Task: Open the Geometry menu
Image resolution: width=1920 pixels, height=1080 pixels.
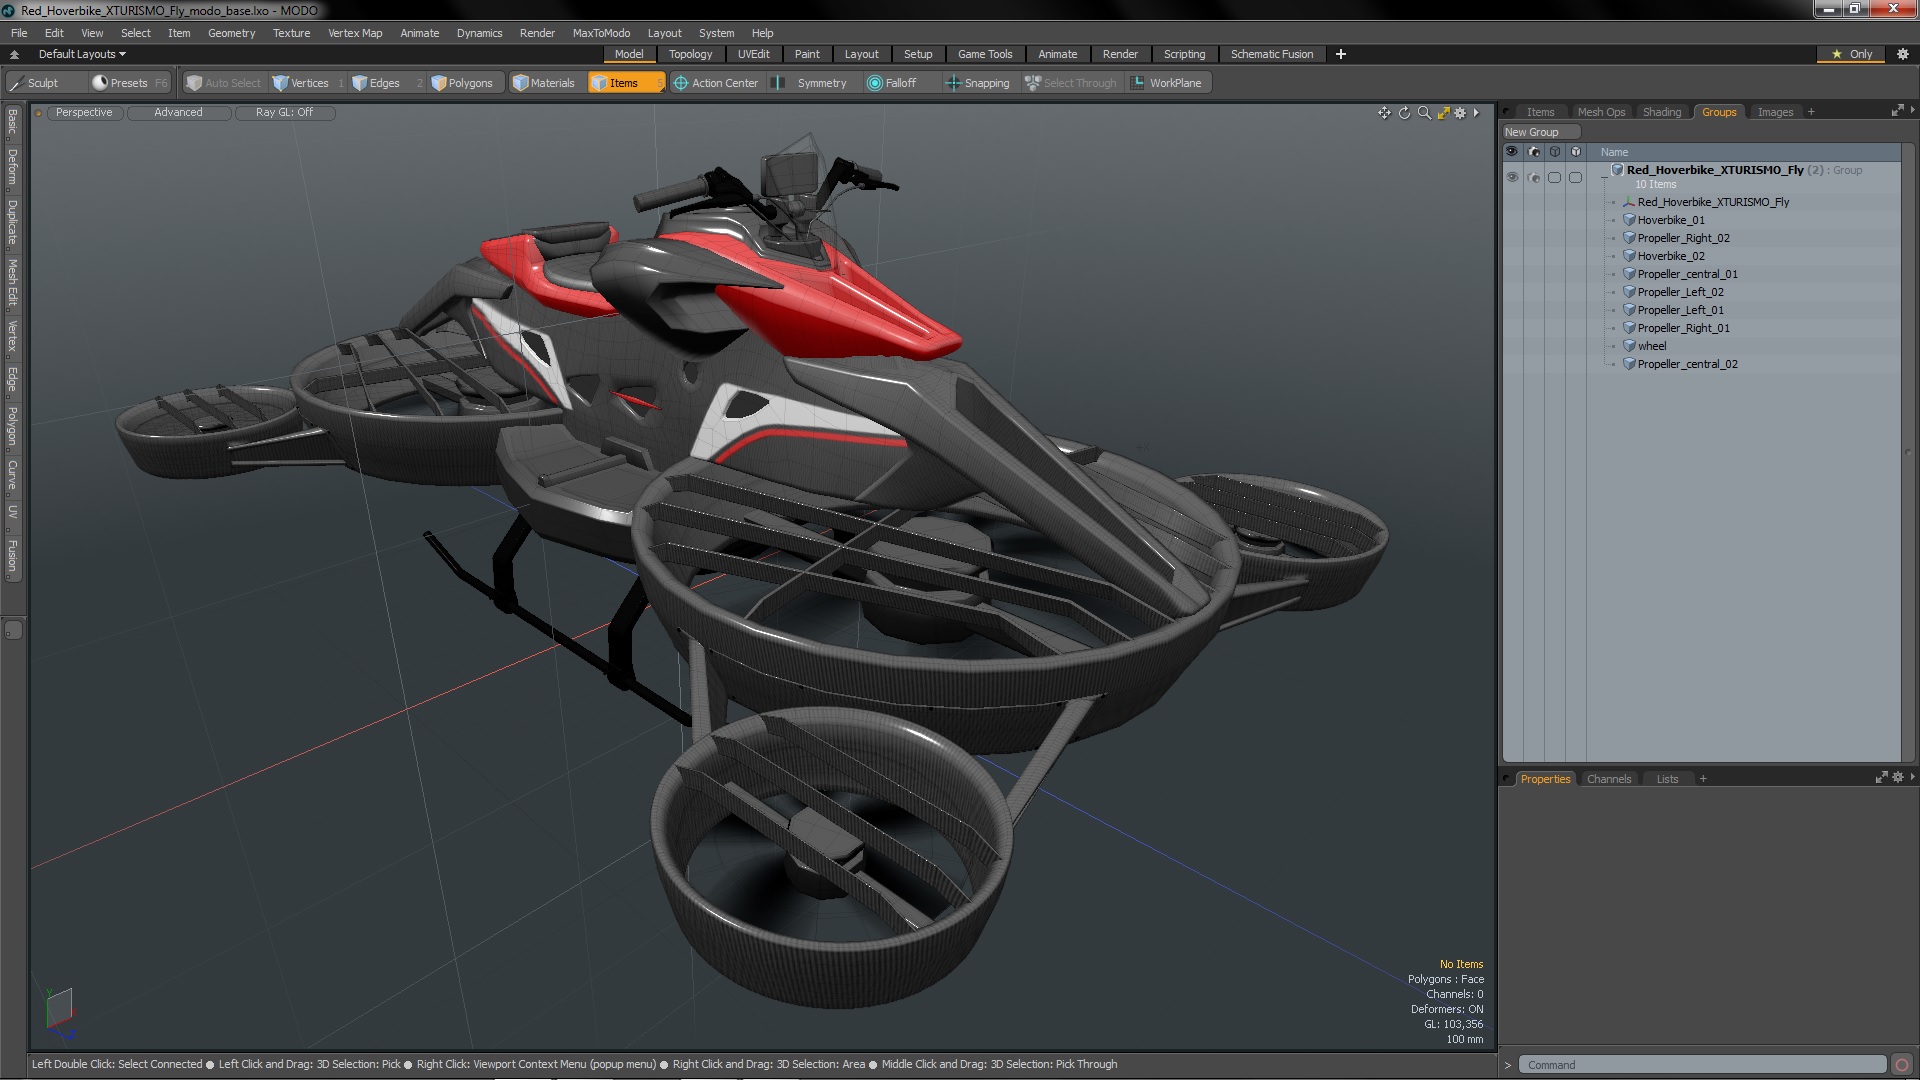Action: click(231, 33)
